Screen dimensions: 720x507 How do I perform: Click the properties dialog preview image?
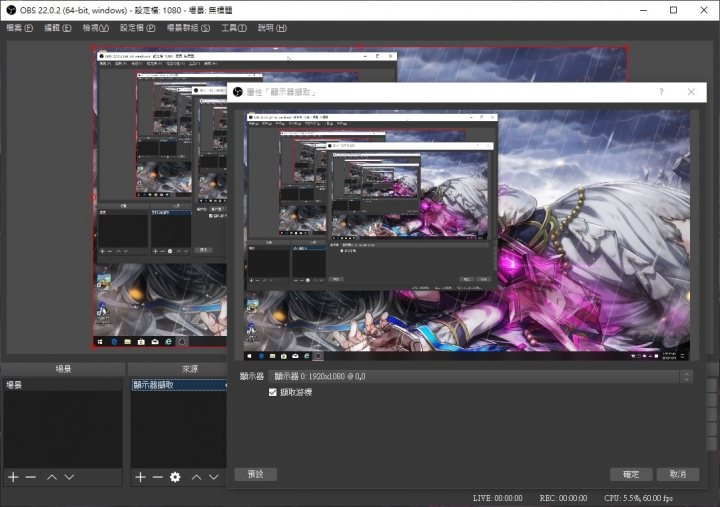coord(467,235)
